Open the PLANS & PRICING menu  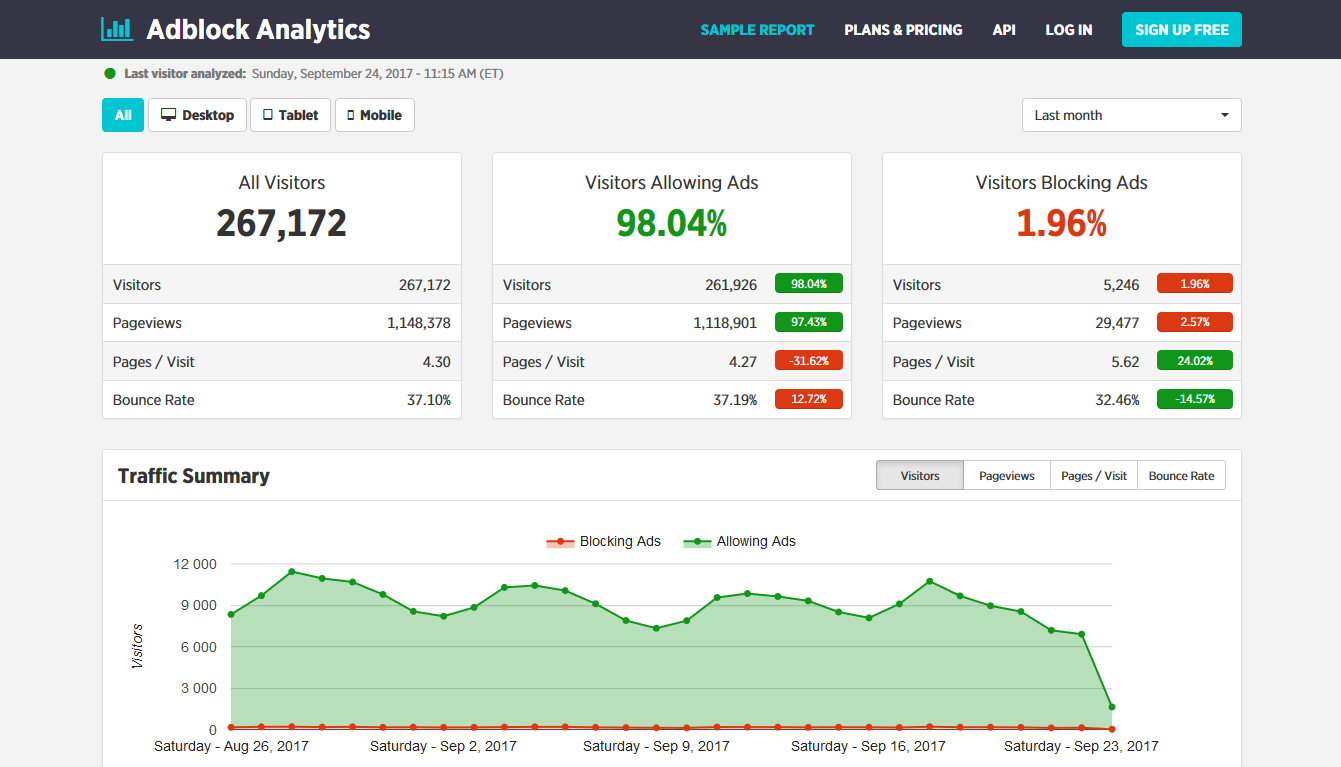pyautogui.click(x=903, y=30)
